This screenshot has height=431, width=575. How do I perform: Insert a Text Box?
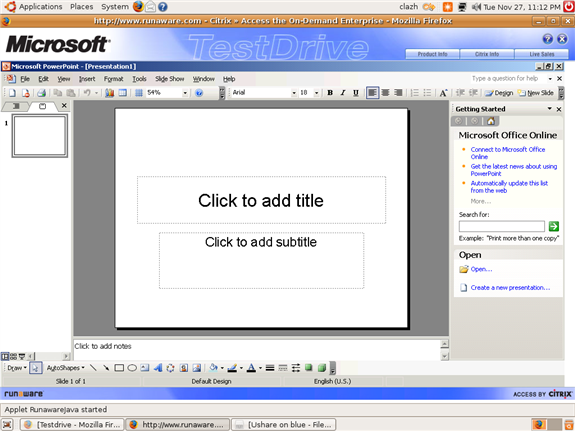(x=145, y=368)
